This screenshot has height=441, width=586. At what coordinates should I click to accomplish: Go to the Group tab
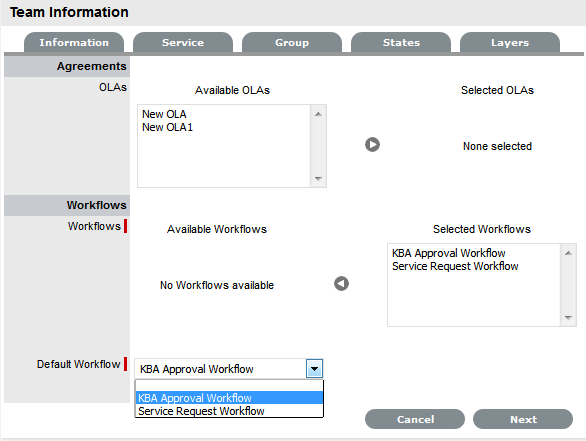[292, 43]
